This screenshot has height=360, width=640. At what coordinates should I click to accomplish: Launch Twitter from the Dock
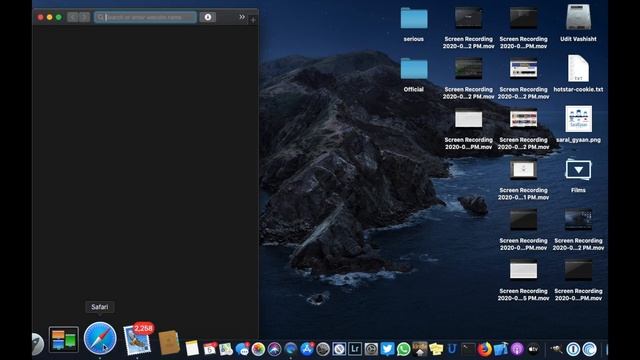(x=387, y=349)
